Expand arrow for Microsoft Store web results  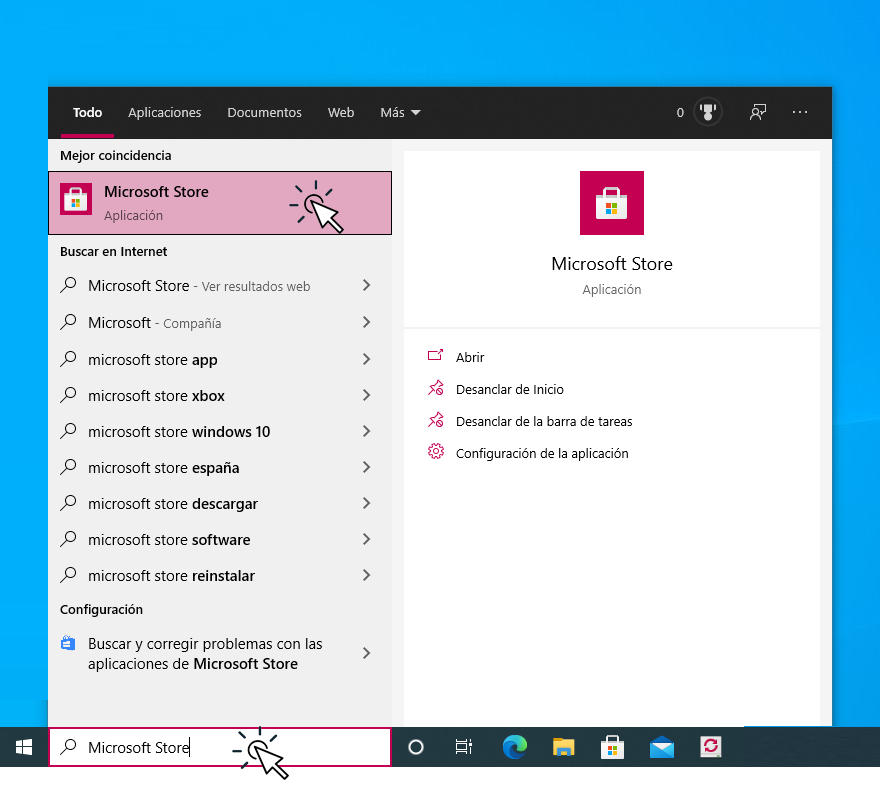point(366,285)
